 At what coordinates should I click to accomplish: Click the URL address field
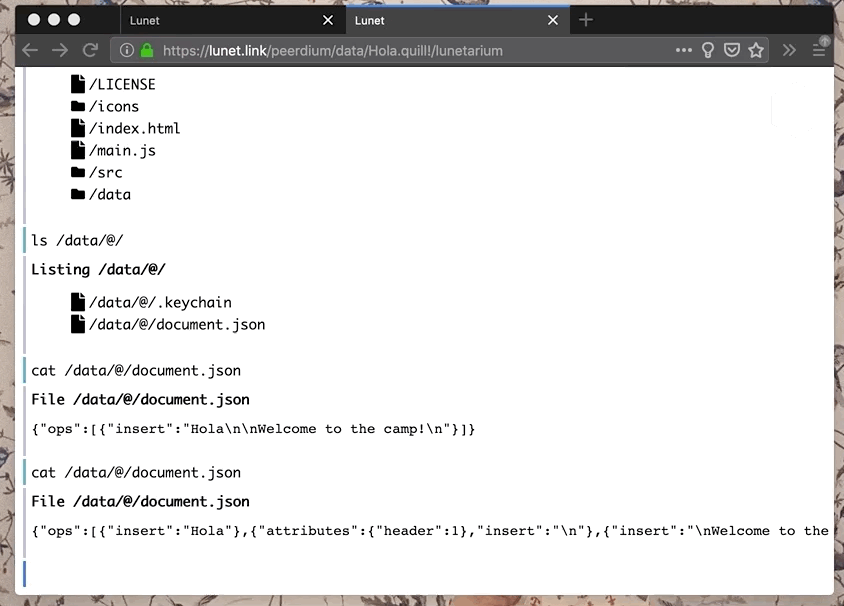[x=400, y=50]
